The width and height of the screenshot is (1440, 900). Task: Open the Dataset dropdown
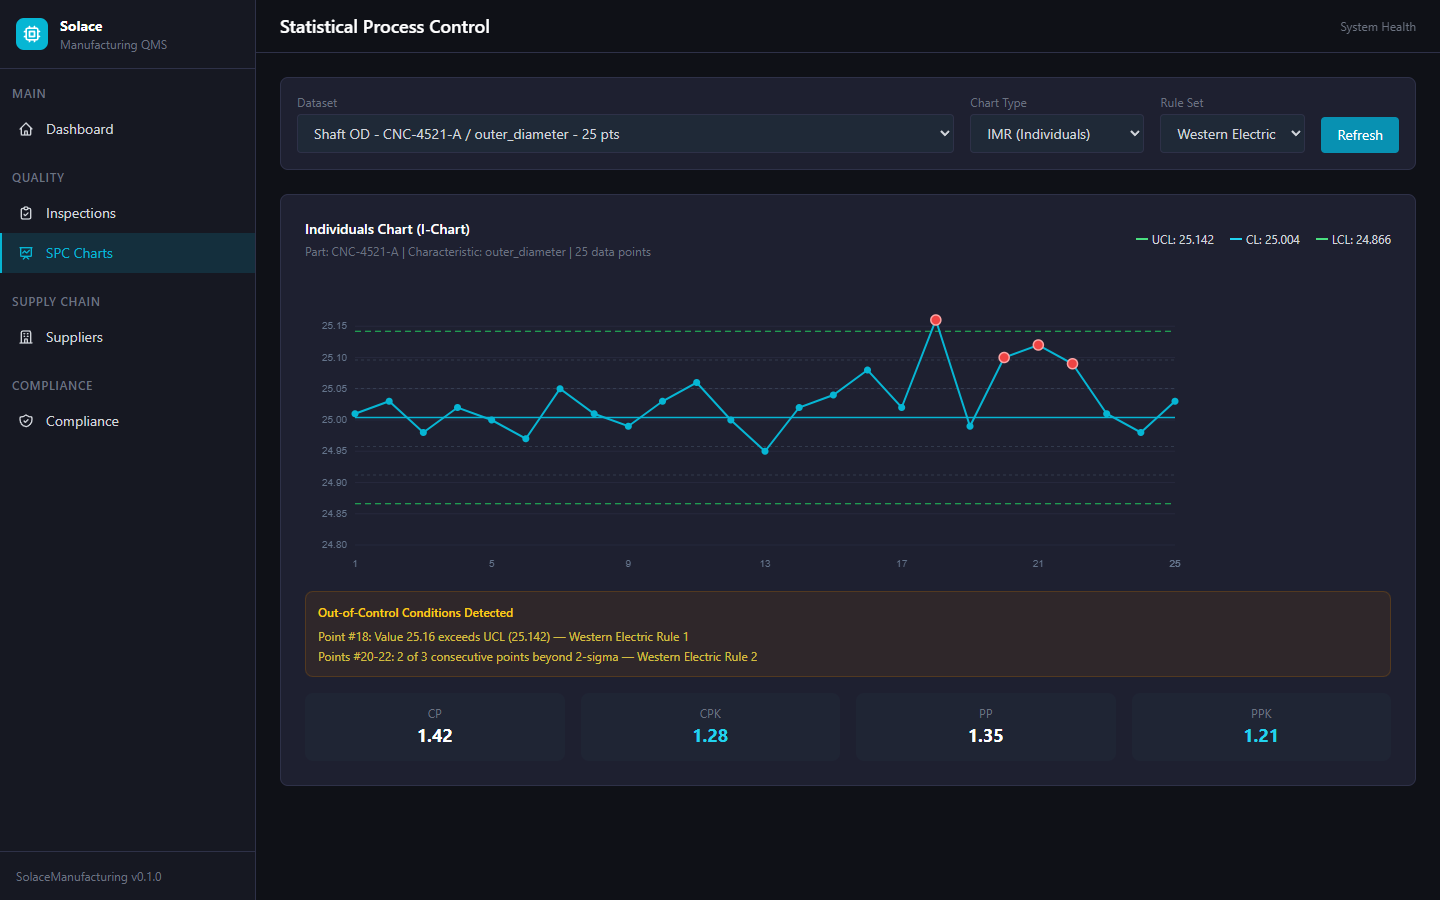pos(626,134)
